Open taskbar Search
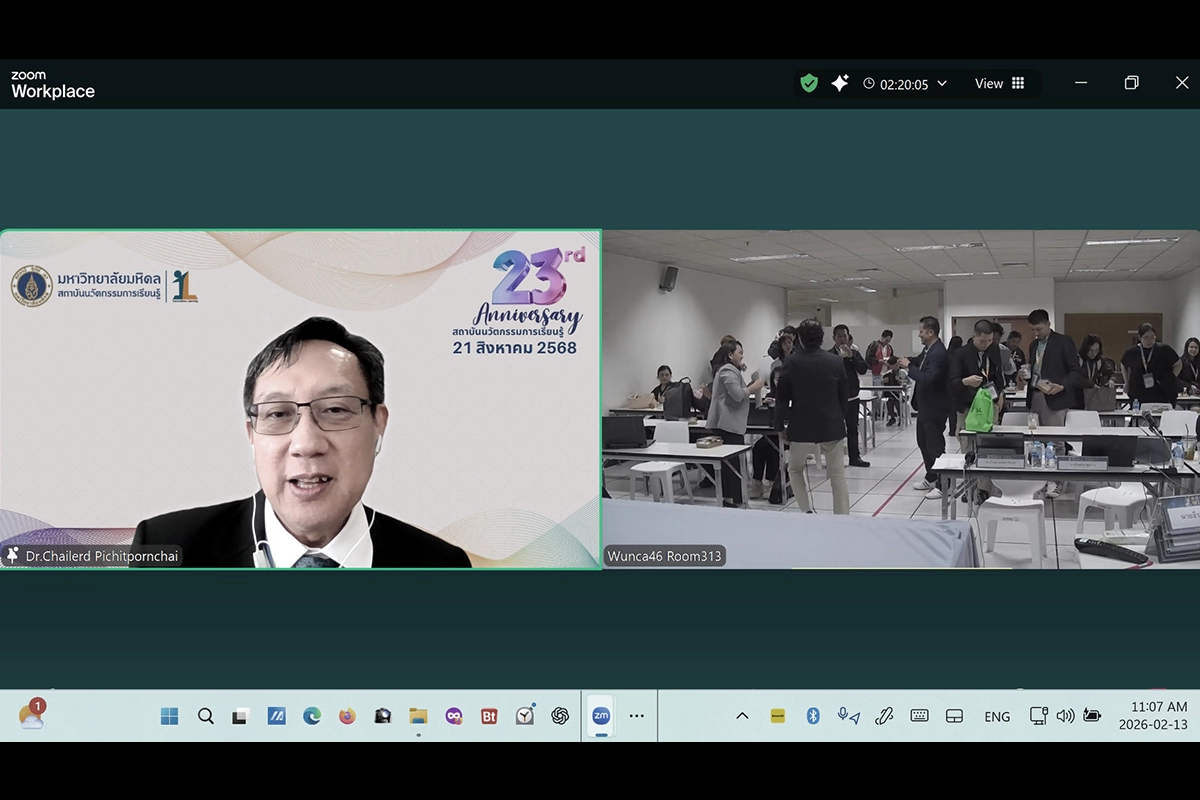This screenshot has height=800, width=1200. [x=206, y=716]
